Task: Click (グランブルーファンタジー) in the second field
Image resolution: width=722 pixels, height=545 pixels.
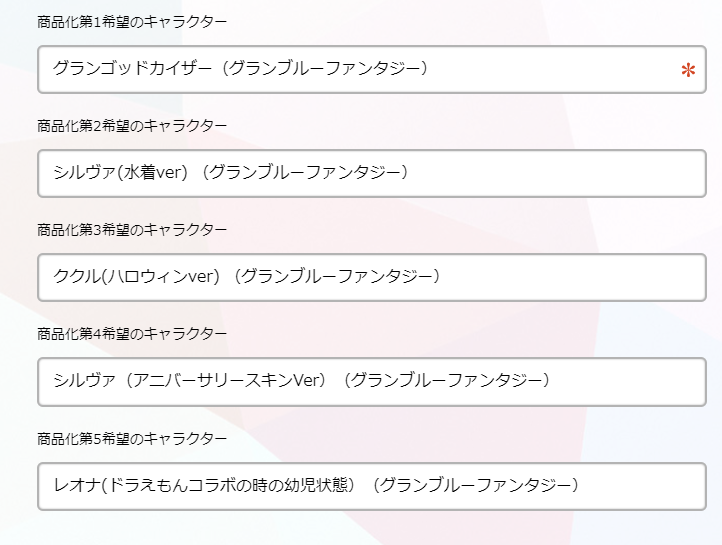Action: [x=304, y=173]
